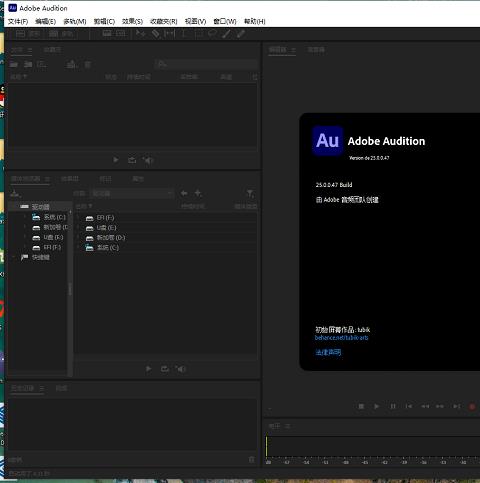480x483 pixels.
Task: Expand EFI (F:) row in content list
Action: [78, 218]
